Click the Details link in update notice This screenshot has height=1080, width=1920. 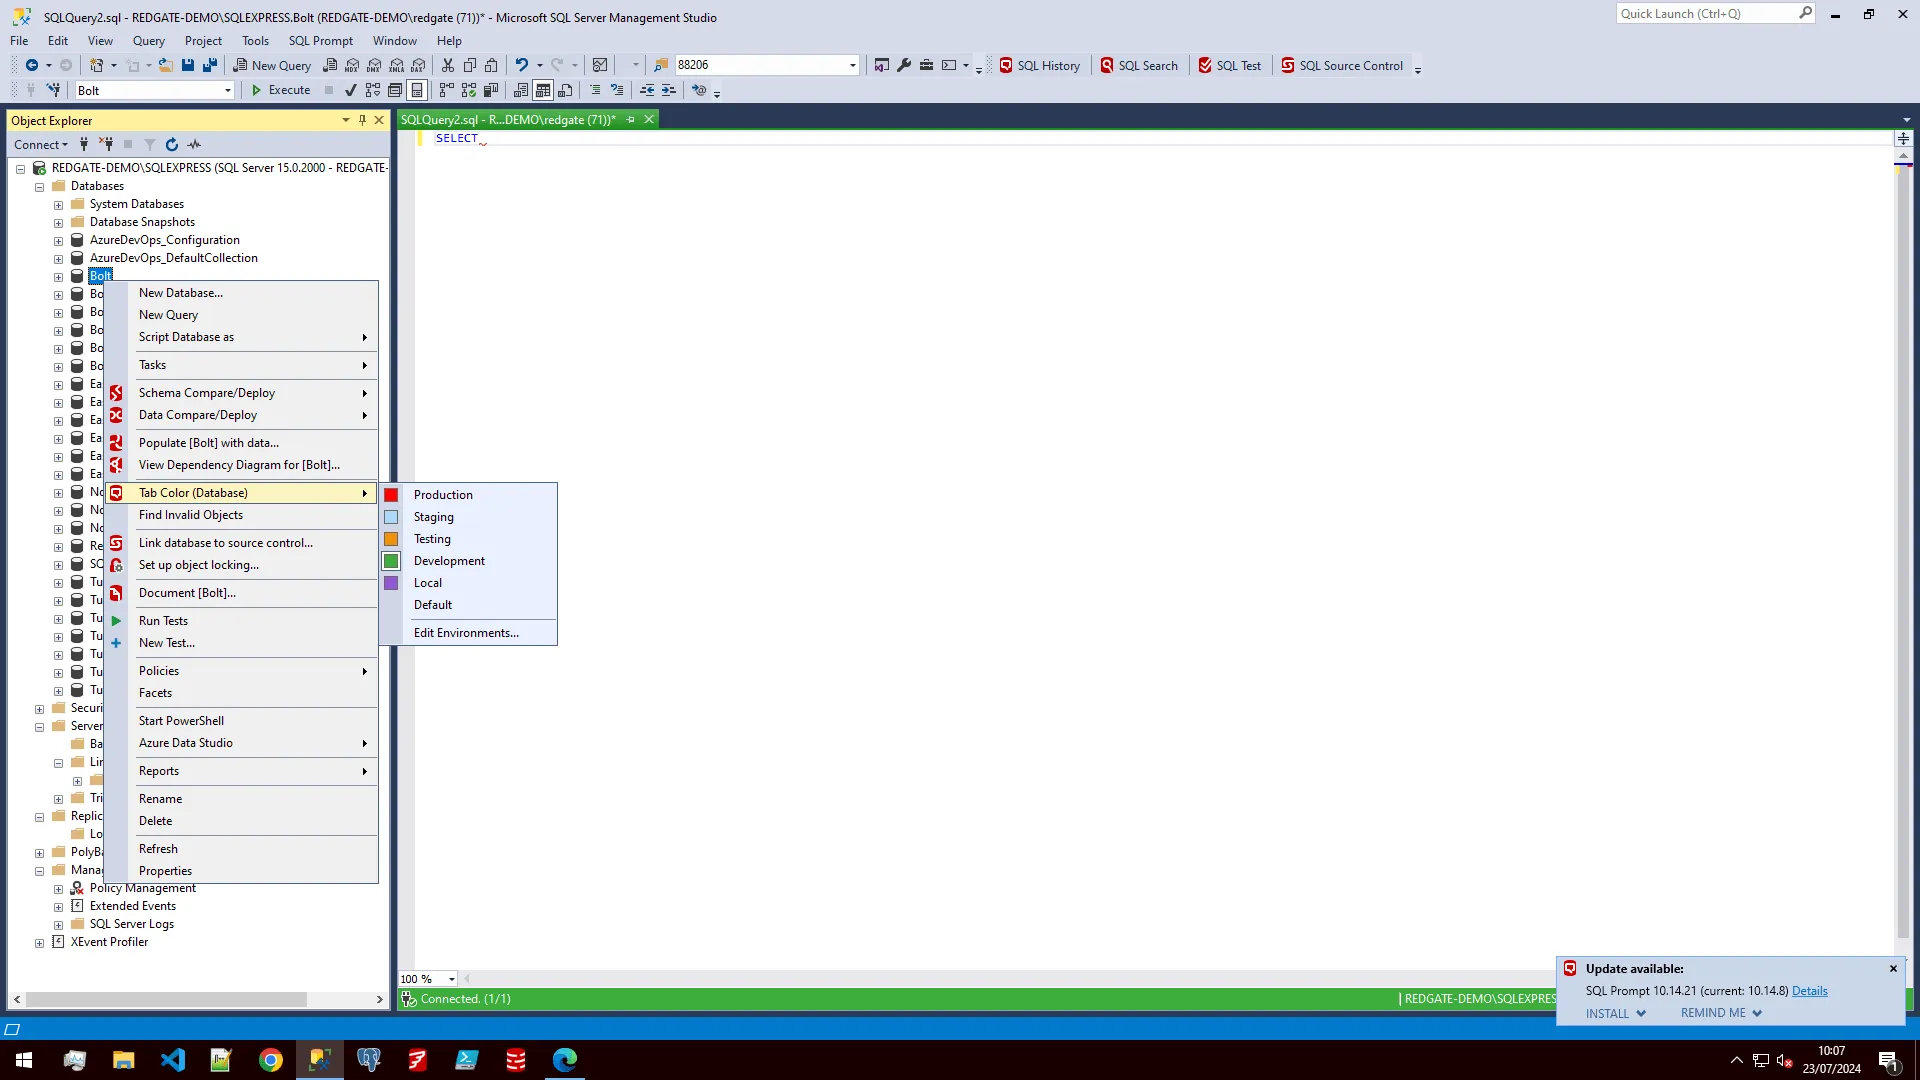tap(1809, 991)
